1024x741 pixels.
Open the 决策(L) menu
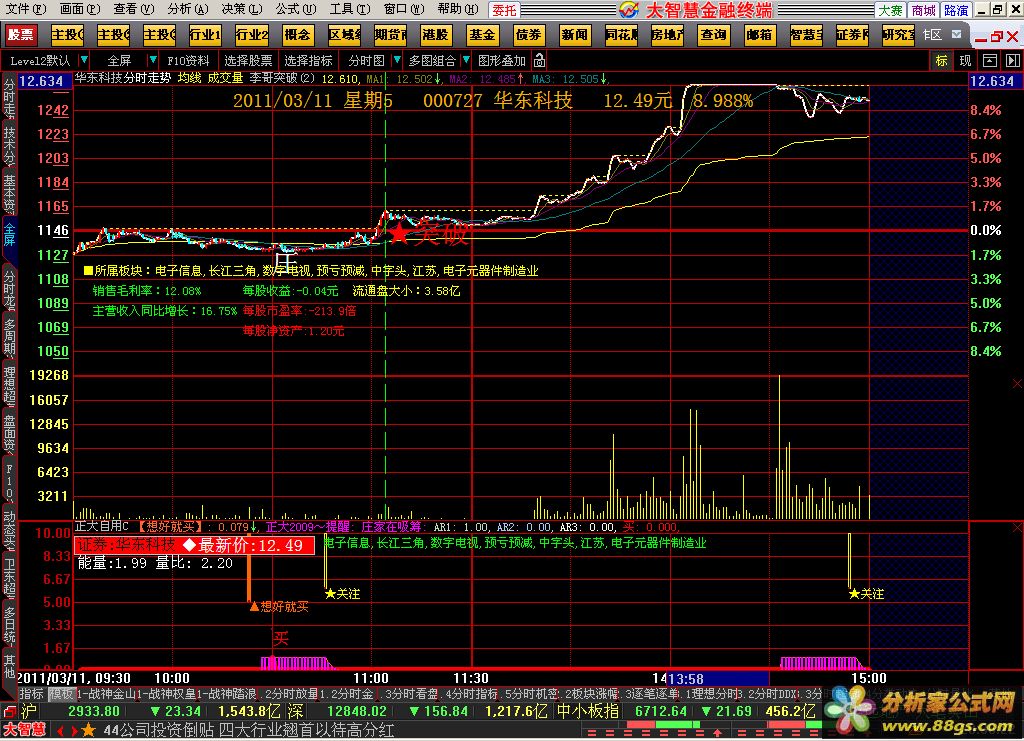[242, 9]
